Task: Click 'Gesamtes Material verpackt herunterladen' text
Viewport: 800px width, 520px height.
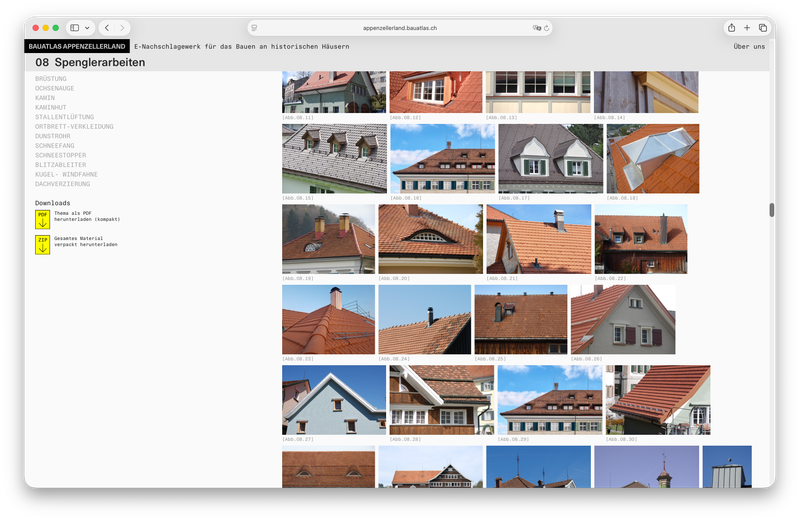Action: [86, 241]
